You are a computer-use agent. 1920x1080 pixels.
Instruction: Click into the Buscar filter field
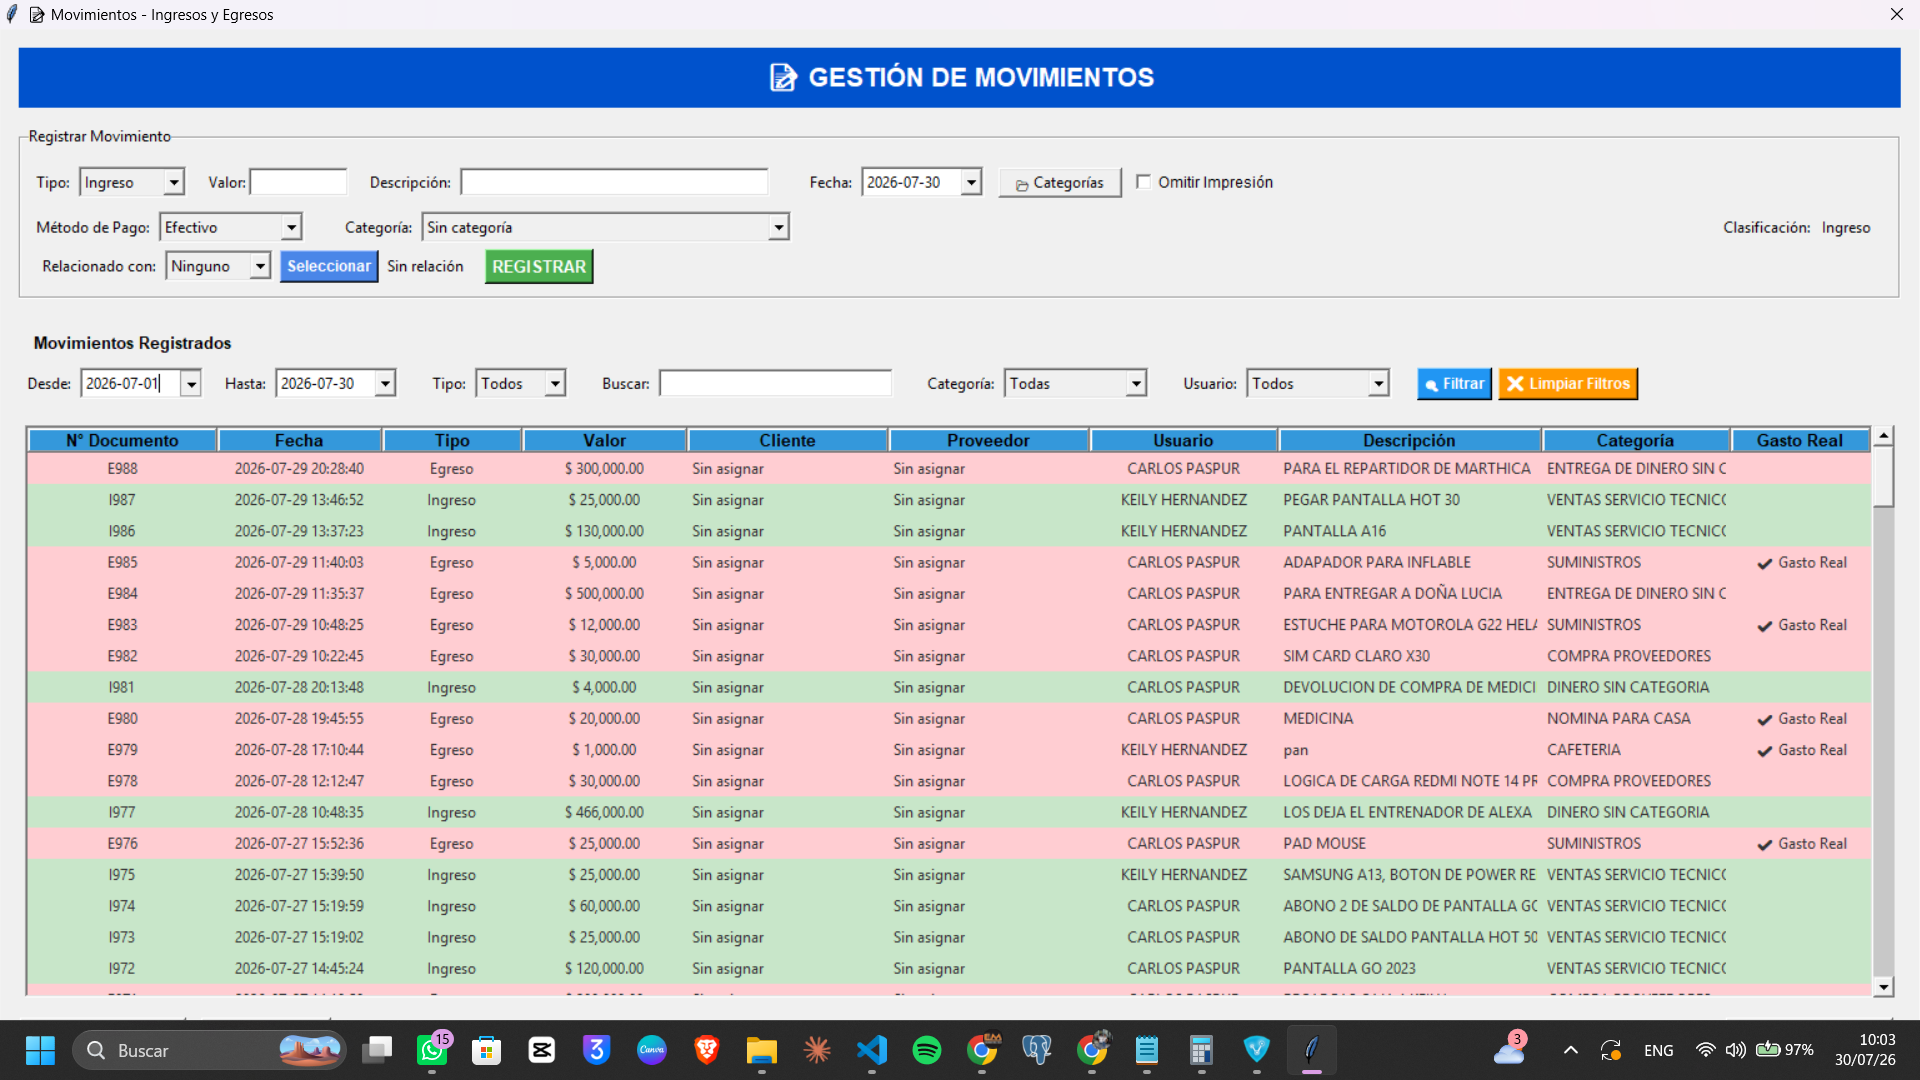point(775,384)
